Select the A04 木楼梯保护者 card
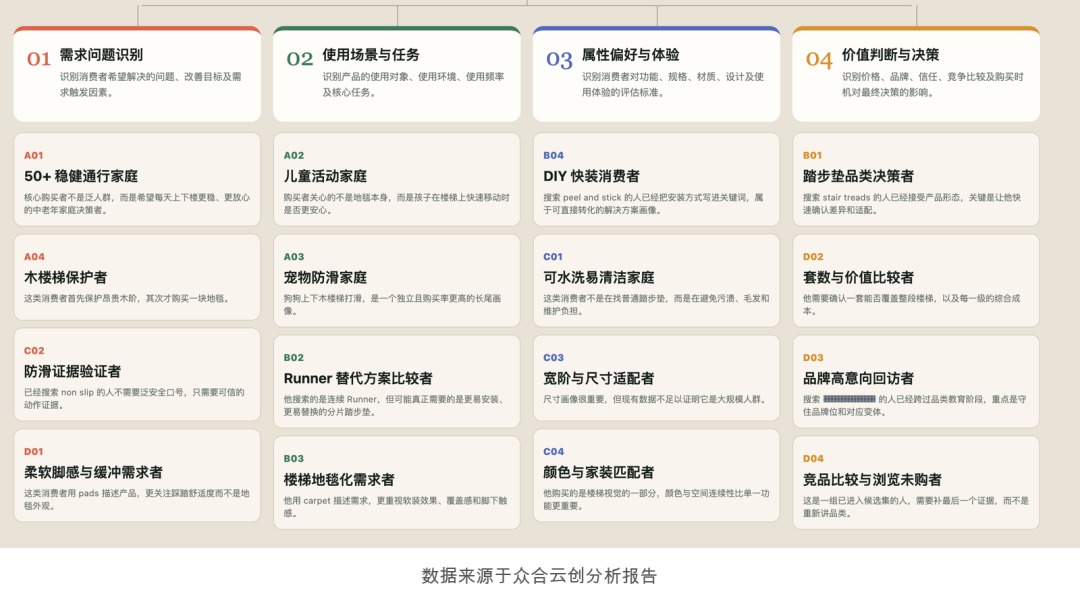 (x=137, y=277)
